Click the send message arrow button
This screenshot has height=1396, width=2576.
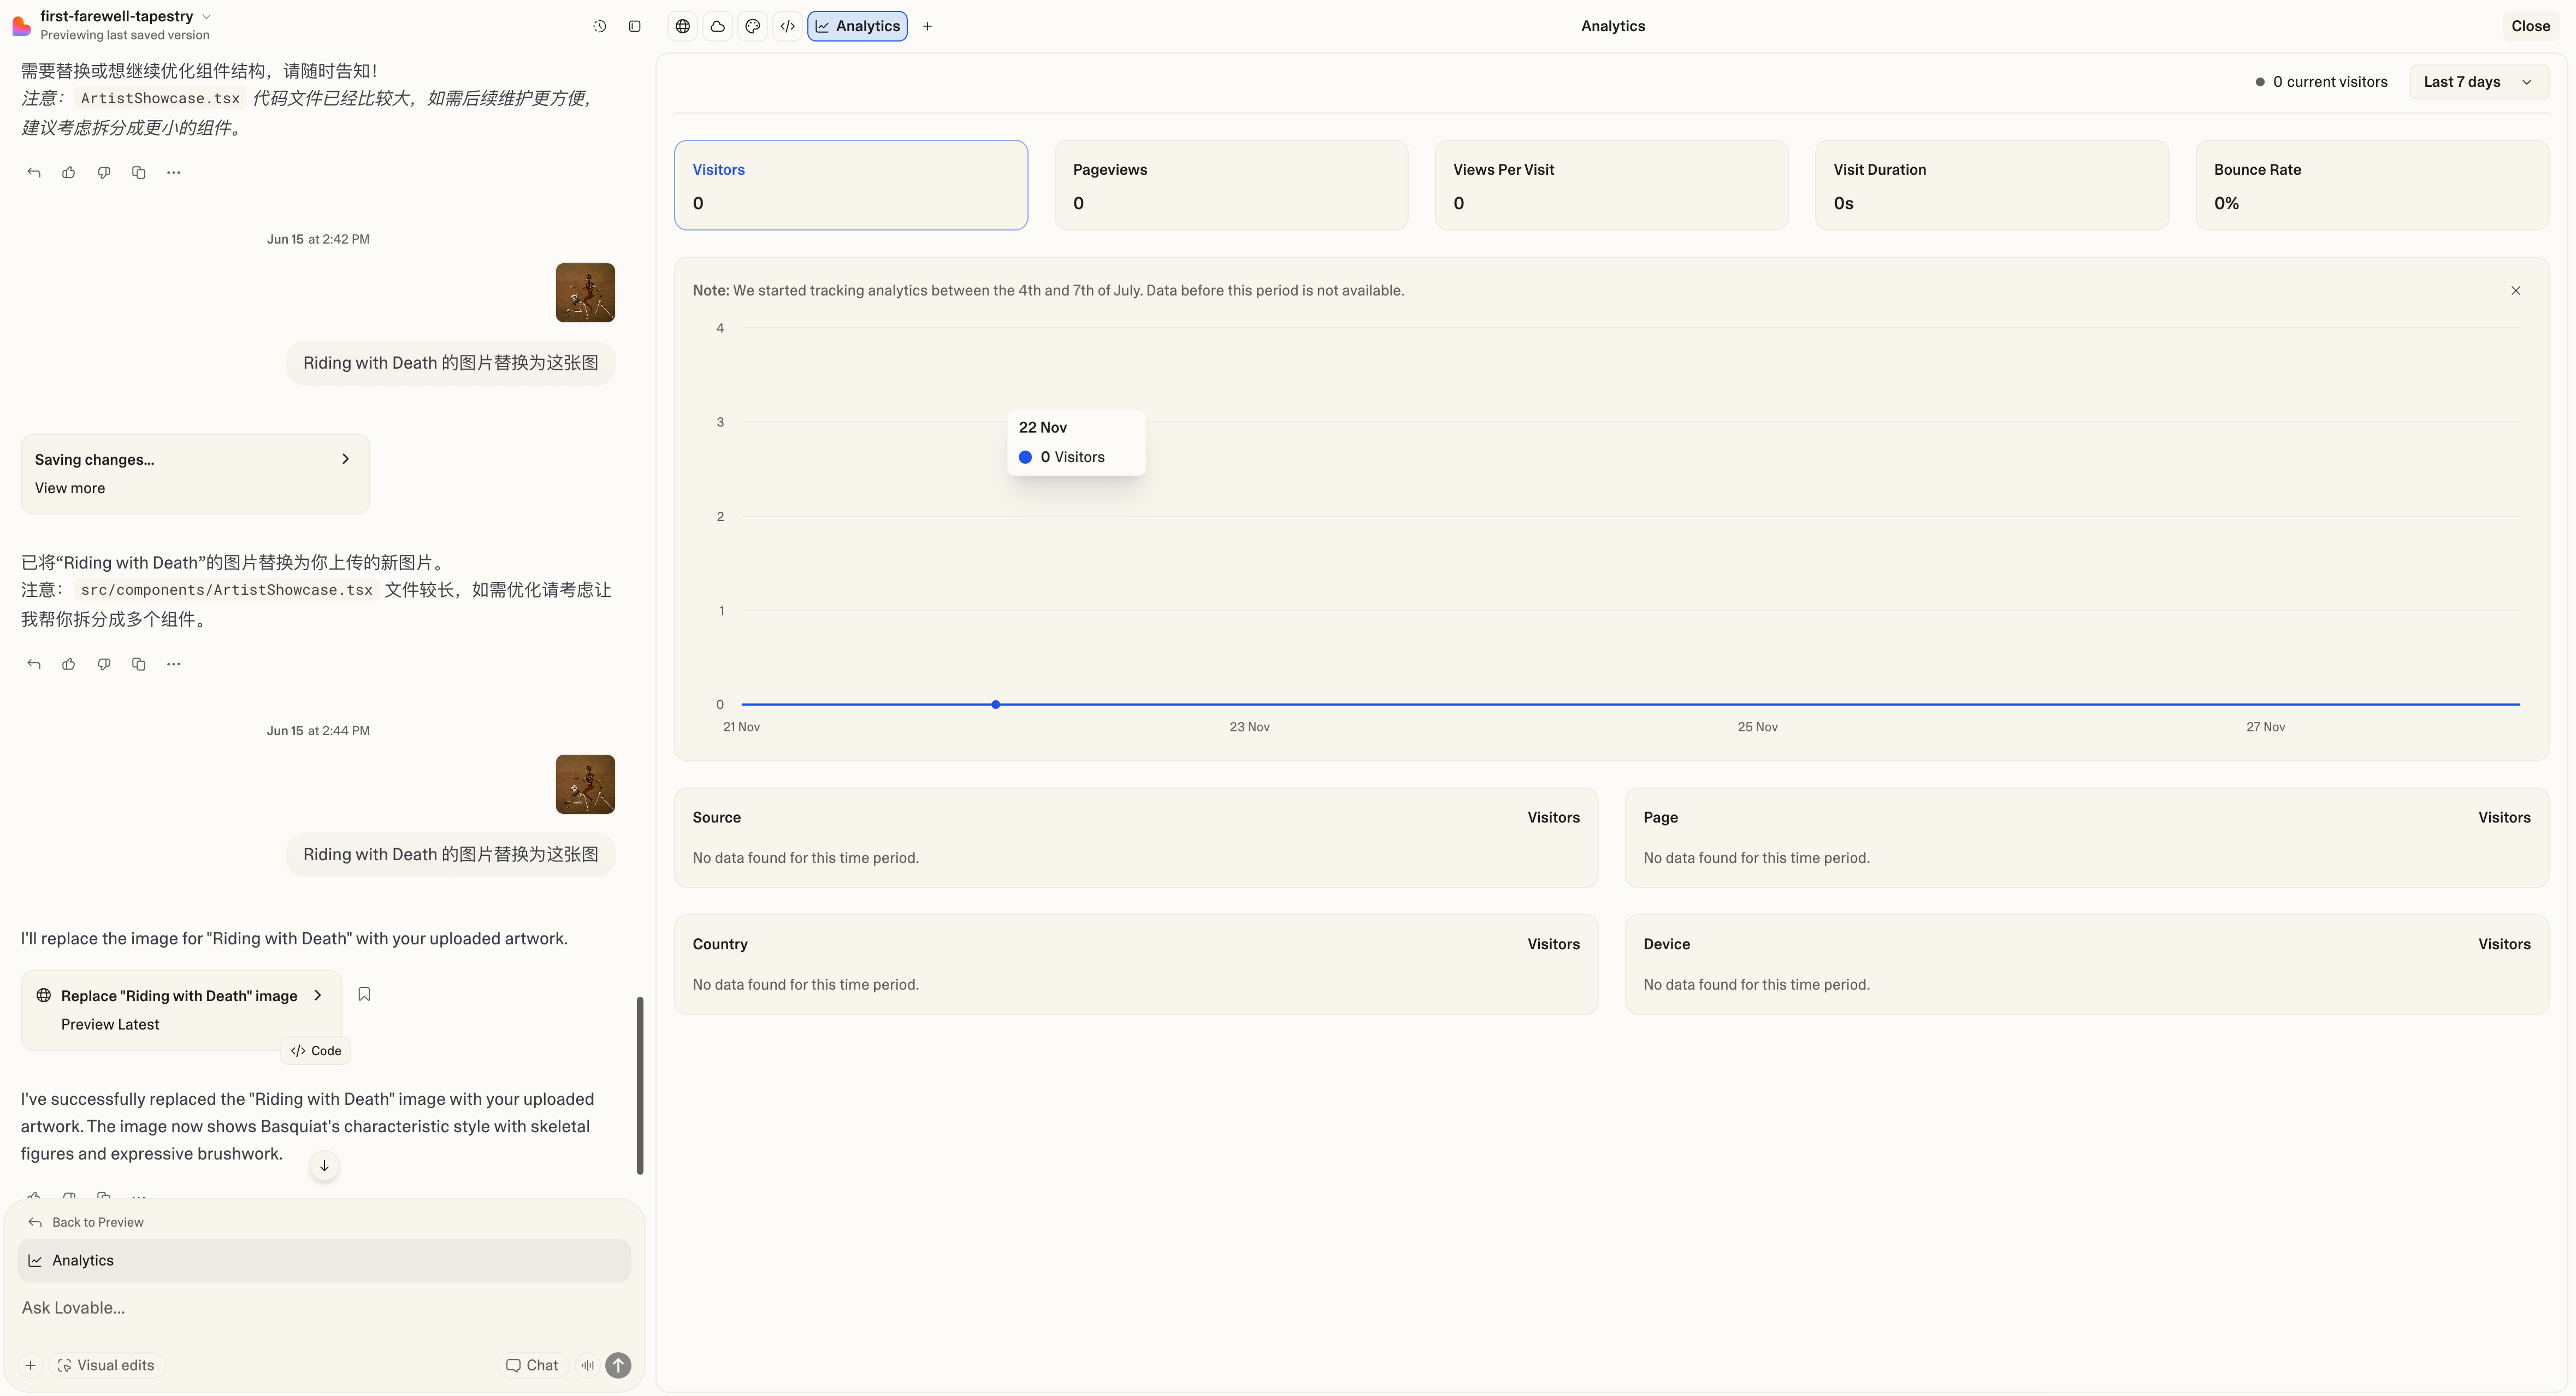coord(618,1365)
